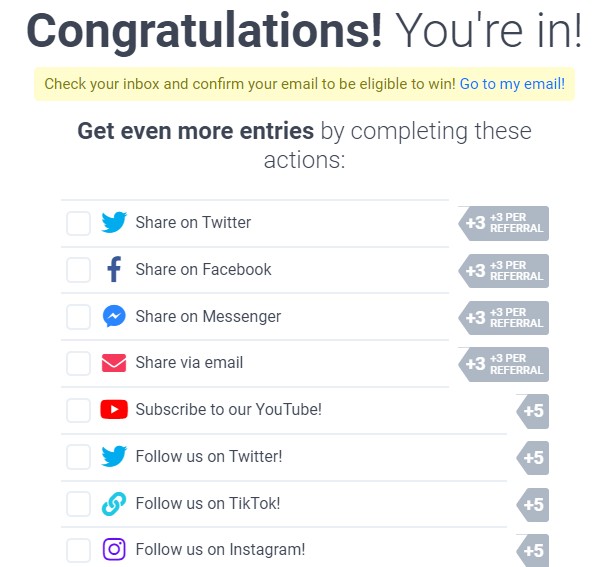Viewport: 605px width, 567px height.
Task: Click the +3 per referral badge for Twitter
Action: coord(504,223)
